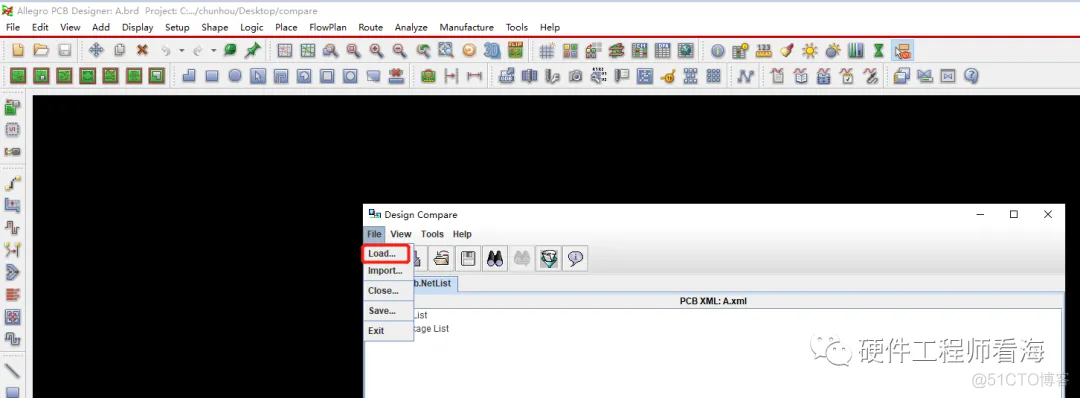1080x398 pixels.
Task: Click the binoculars icon in Design Compare
Action: (x=495, y=258)
